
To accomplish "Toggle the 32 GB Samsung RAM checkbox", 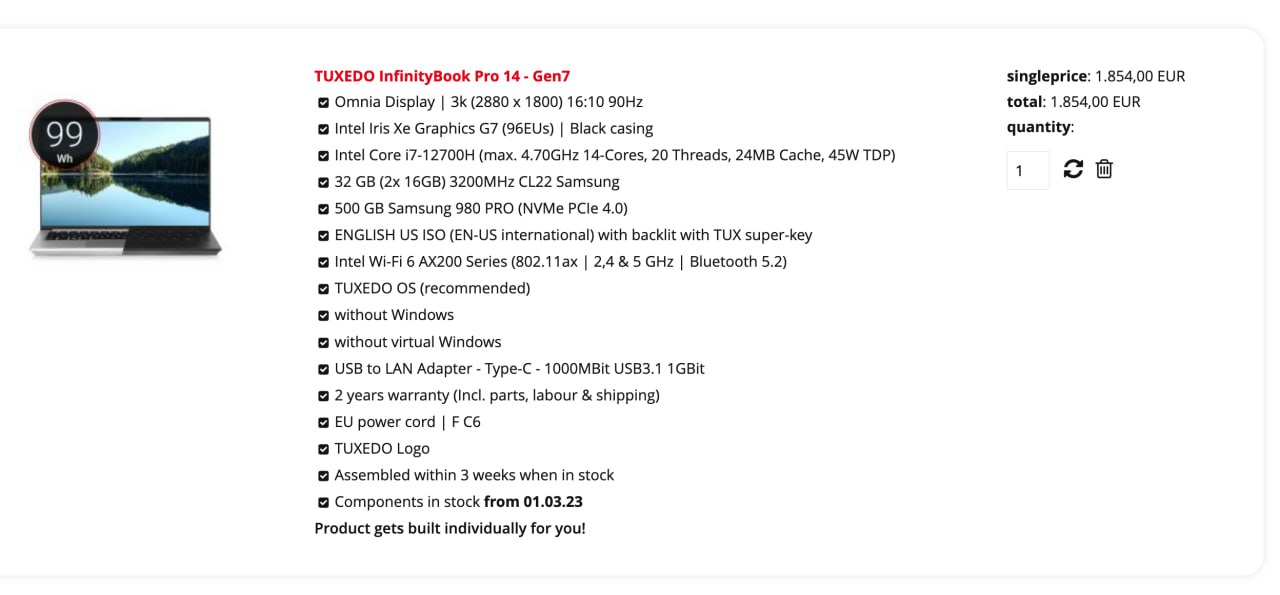I will pos(323,182).
